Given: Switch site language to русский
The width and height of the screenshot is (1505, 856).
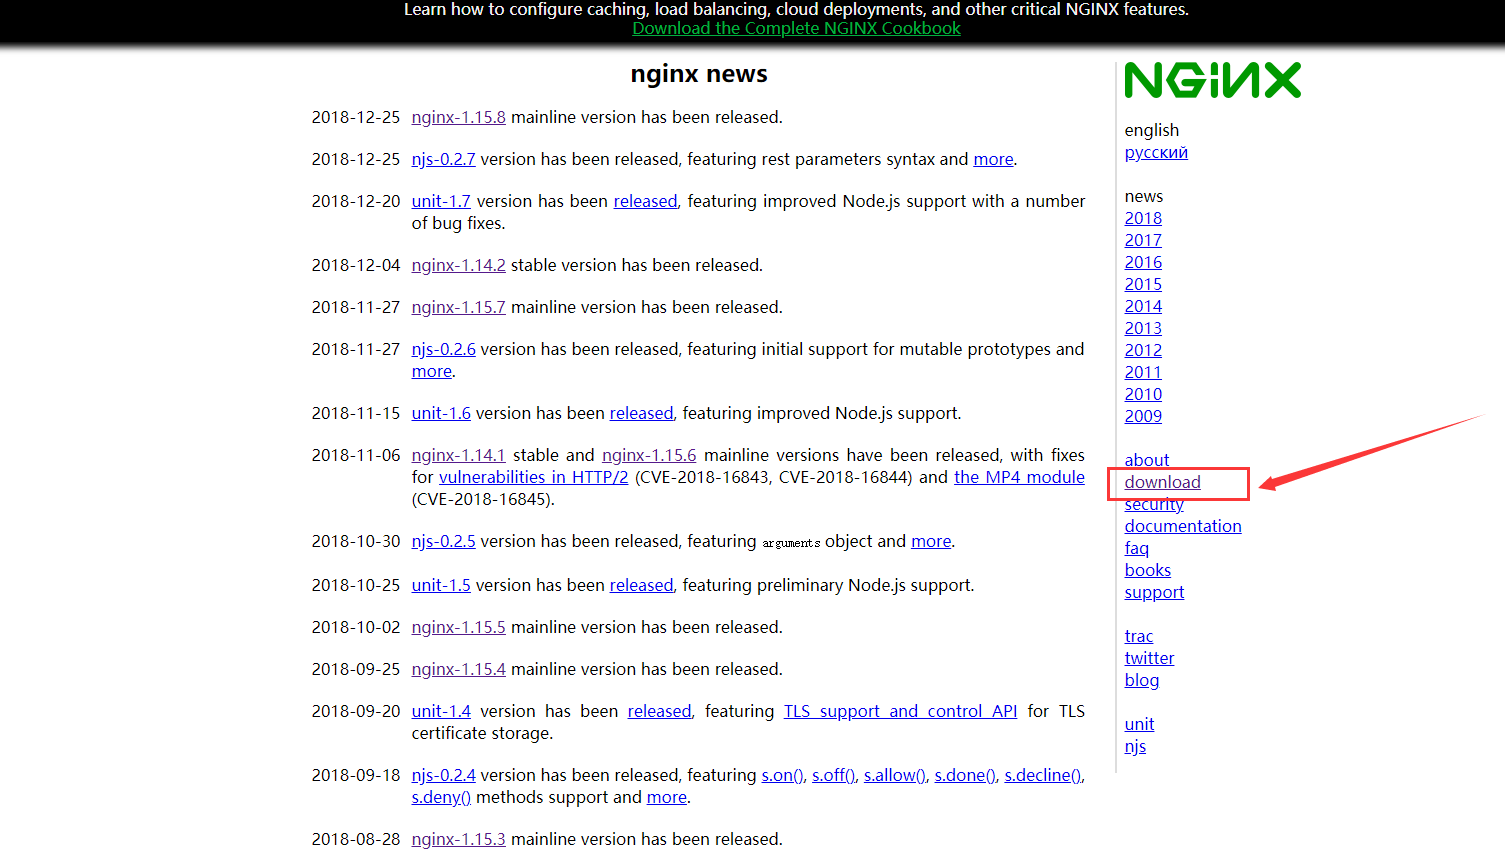Looking at the screenshot, I should (1155, 152).
